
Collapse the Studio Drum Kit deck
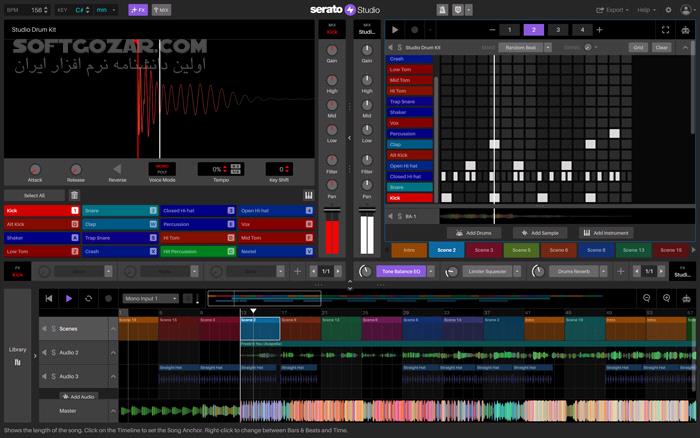click(685, 47)
